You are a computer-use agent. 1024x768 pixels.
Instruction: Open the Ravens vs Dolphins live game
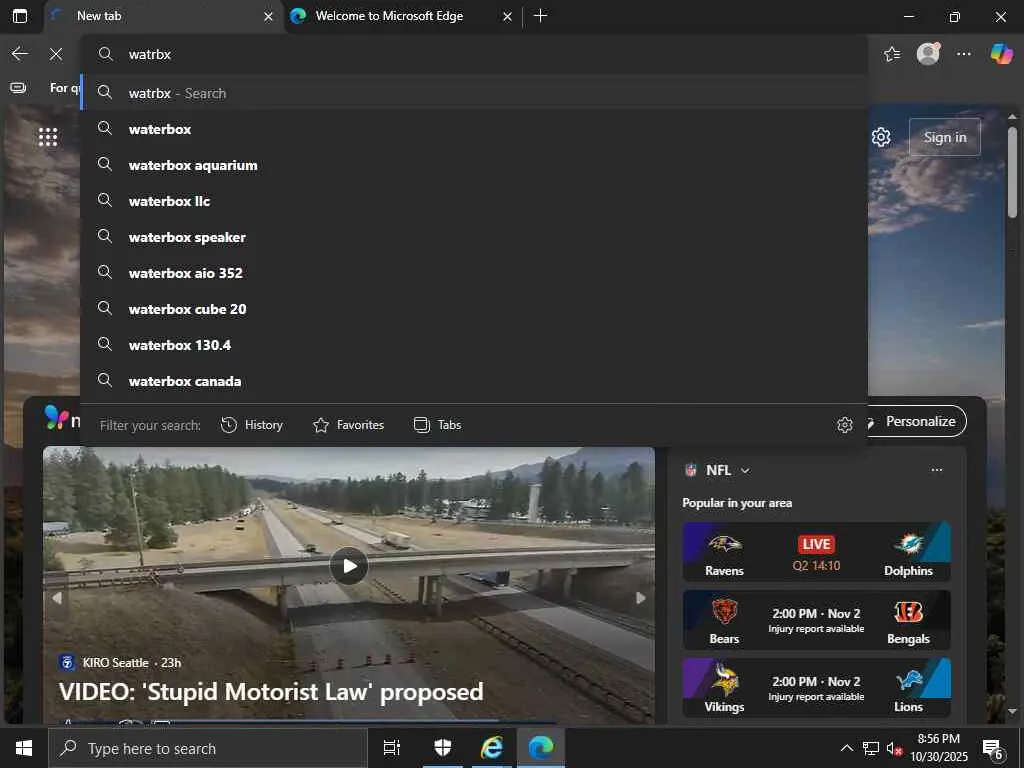tap(816, 552)
